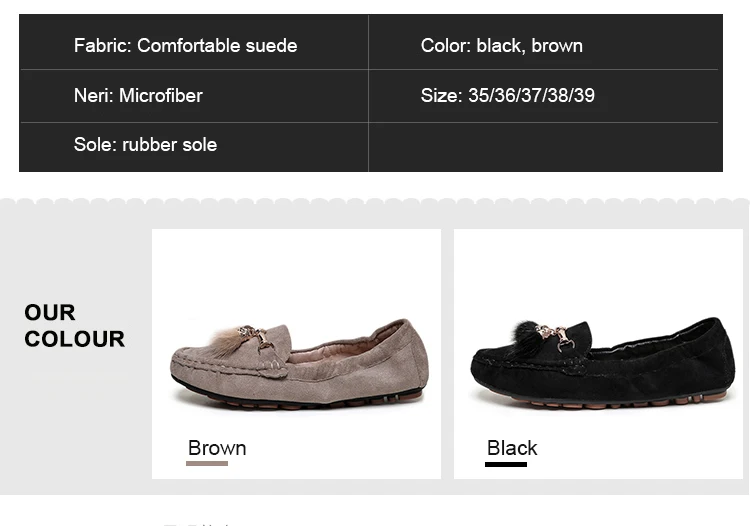Viewport: 750px width, 526px height.
Task: Click the fur tassel on black shoe
Action: click(x=522, y=340)
